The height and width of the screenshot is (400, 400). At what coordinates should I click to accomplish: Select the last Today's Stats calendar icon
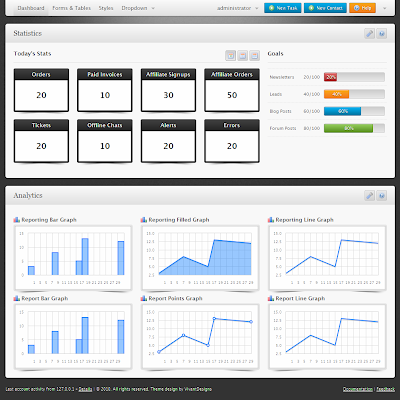(255, 55)
